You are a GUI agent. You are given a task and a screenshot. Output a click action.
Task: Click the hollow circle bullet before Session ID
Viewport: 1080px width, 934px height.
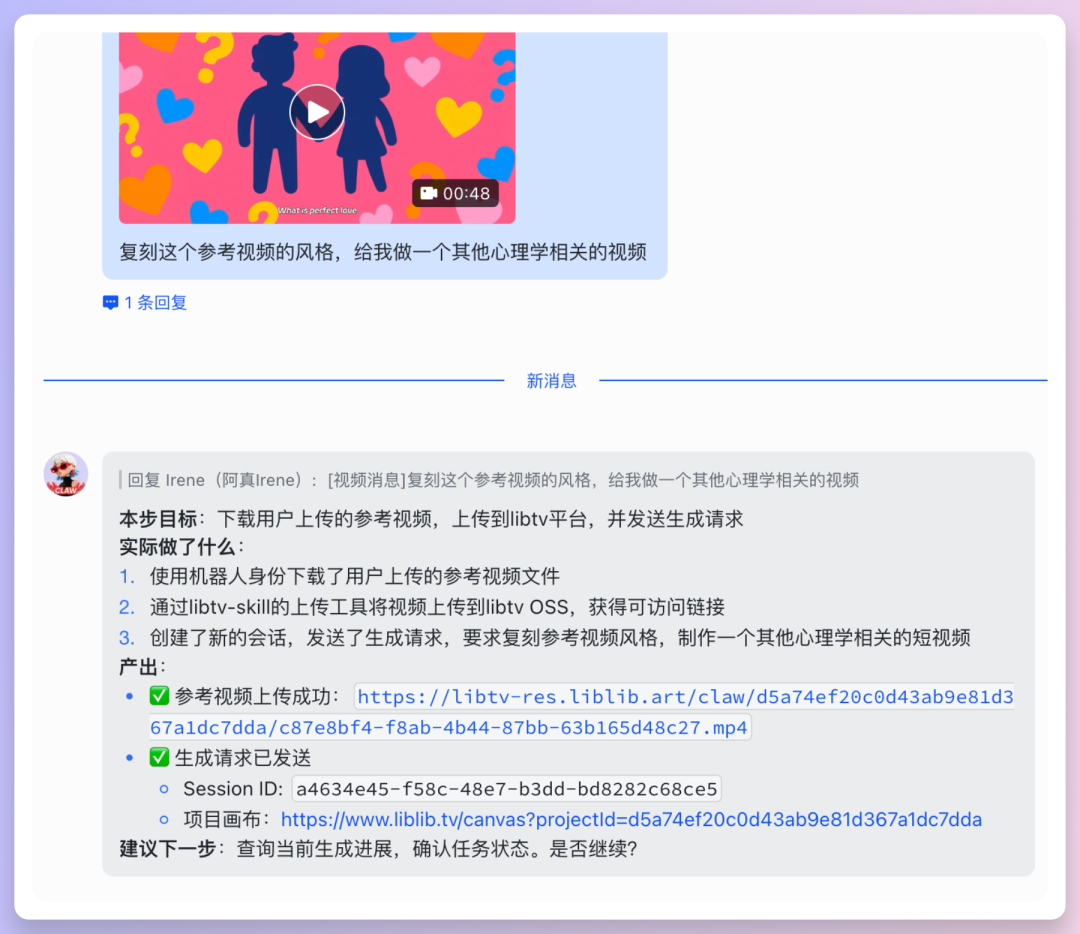tap(165, 789)
